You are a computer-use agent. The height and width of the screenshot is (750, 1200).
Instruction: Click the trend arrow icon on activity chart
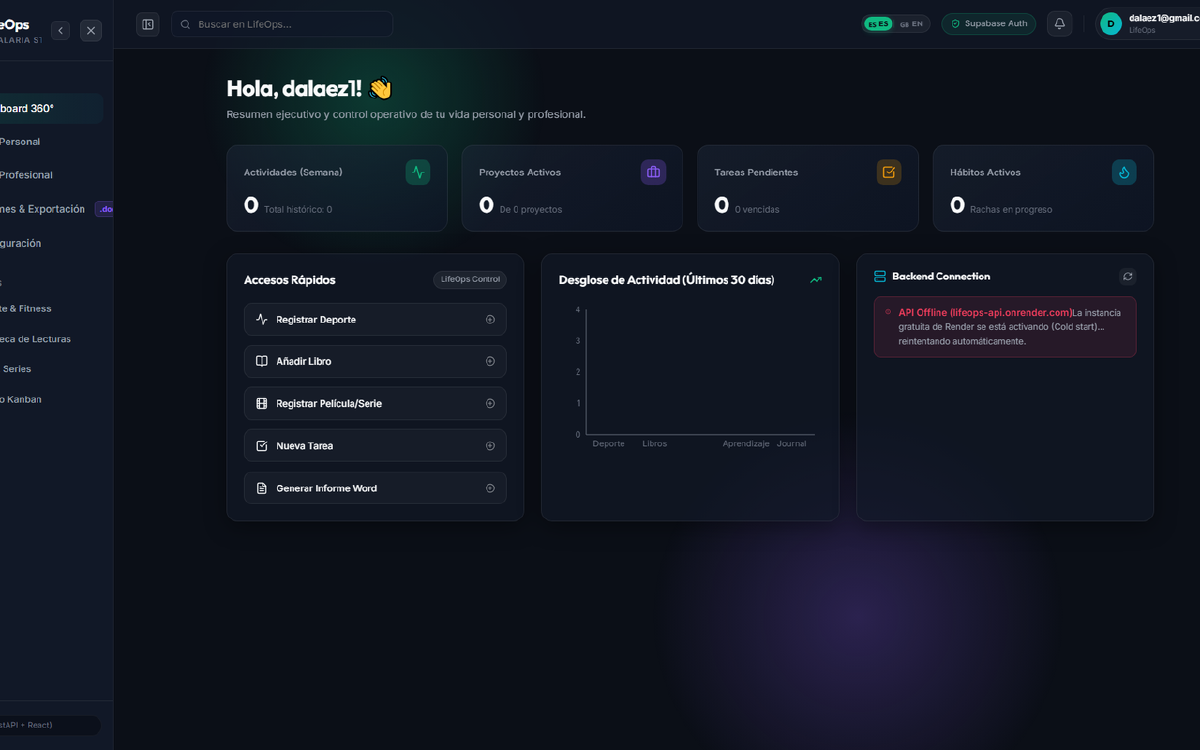(x=816, y=280)
